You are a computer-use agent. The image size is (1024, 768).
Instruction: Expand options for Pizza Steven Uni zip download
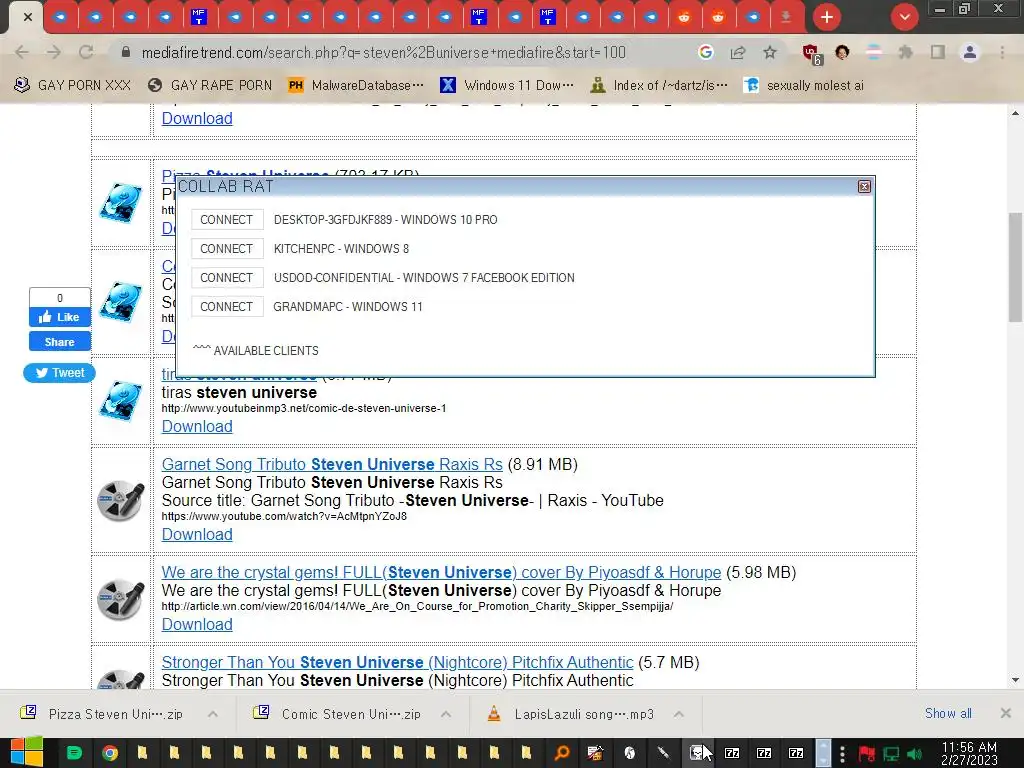coord(213,714)
